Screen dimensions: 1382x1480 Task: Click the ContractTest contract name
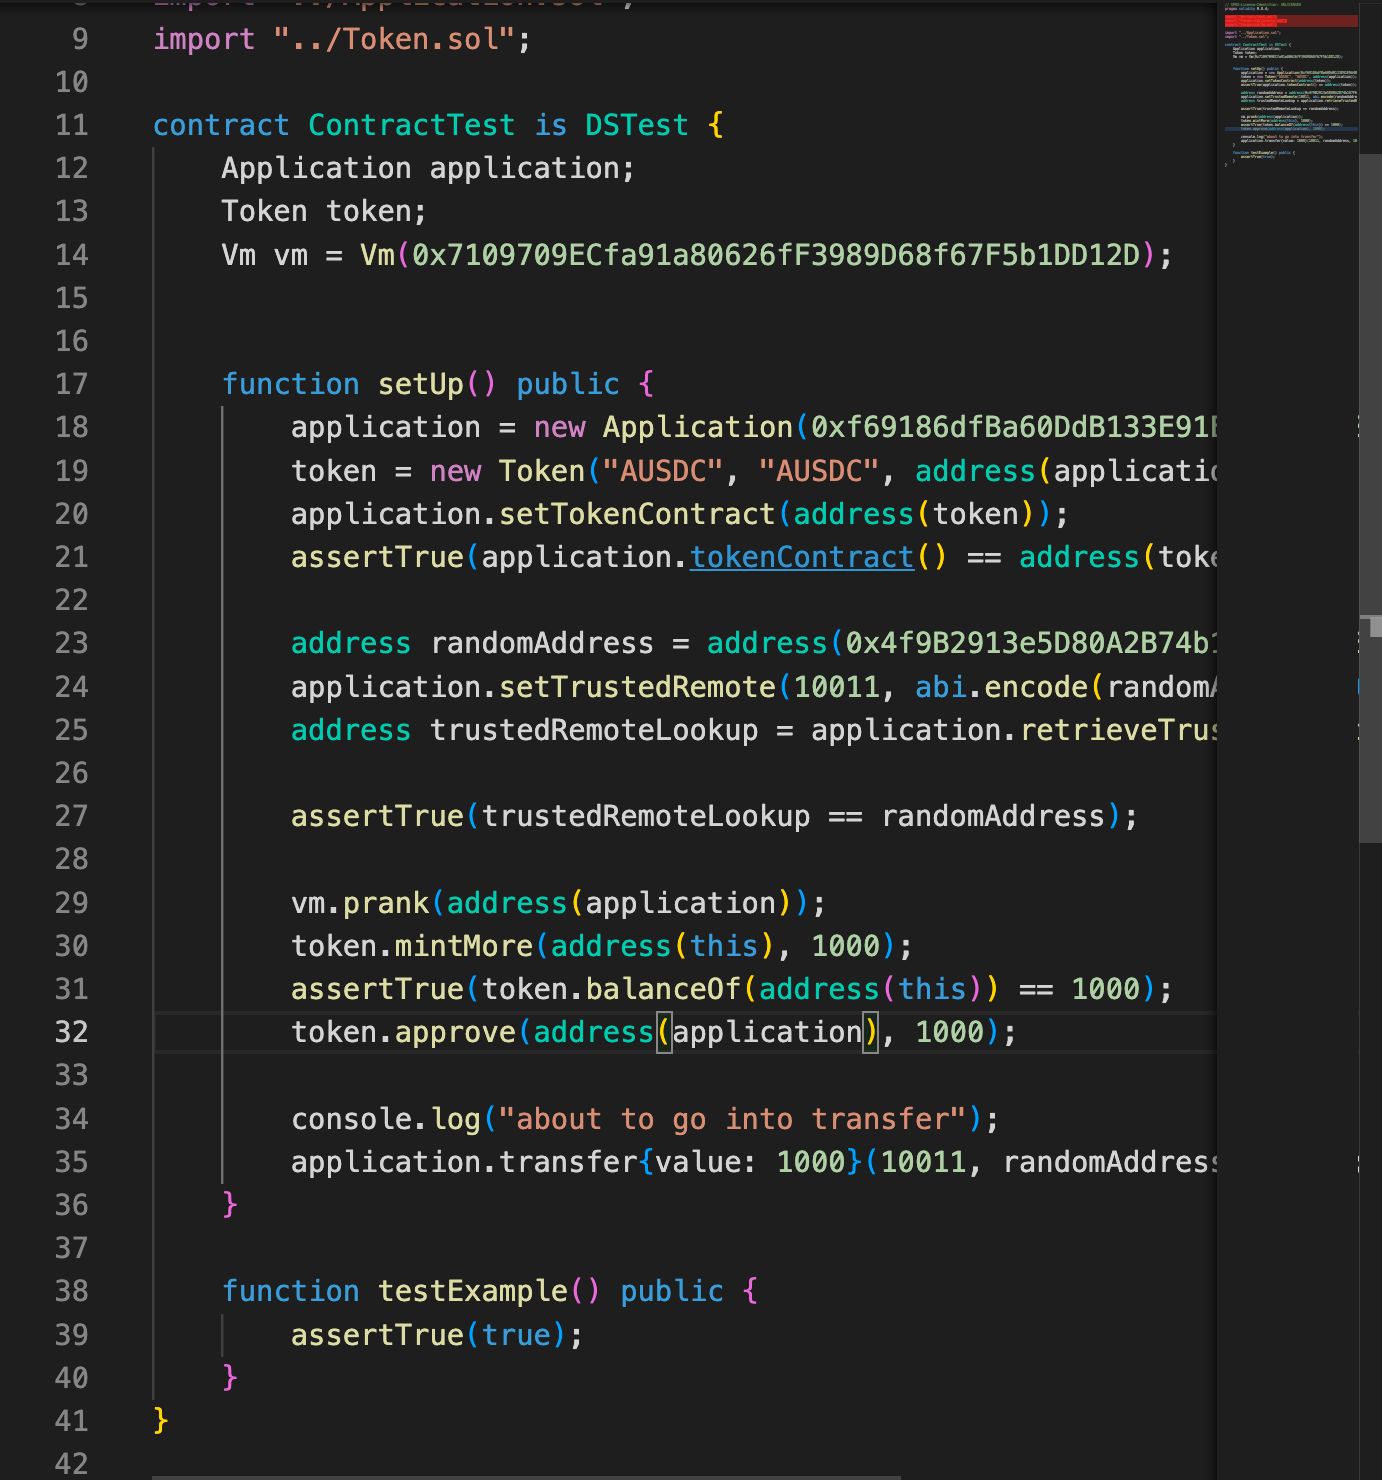point(411,125)
